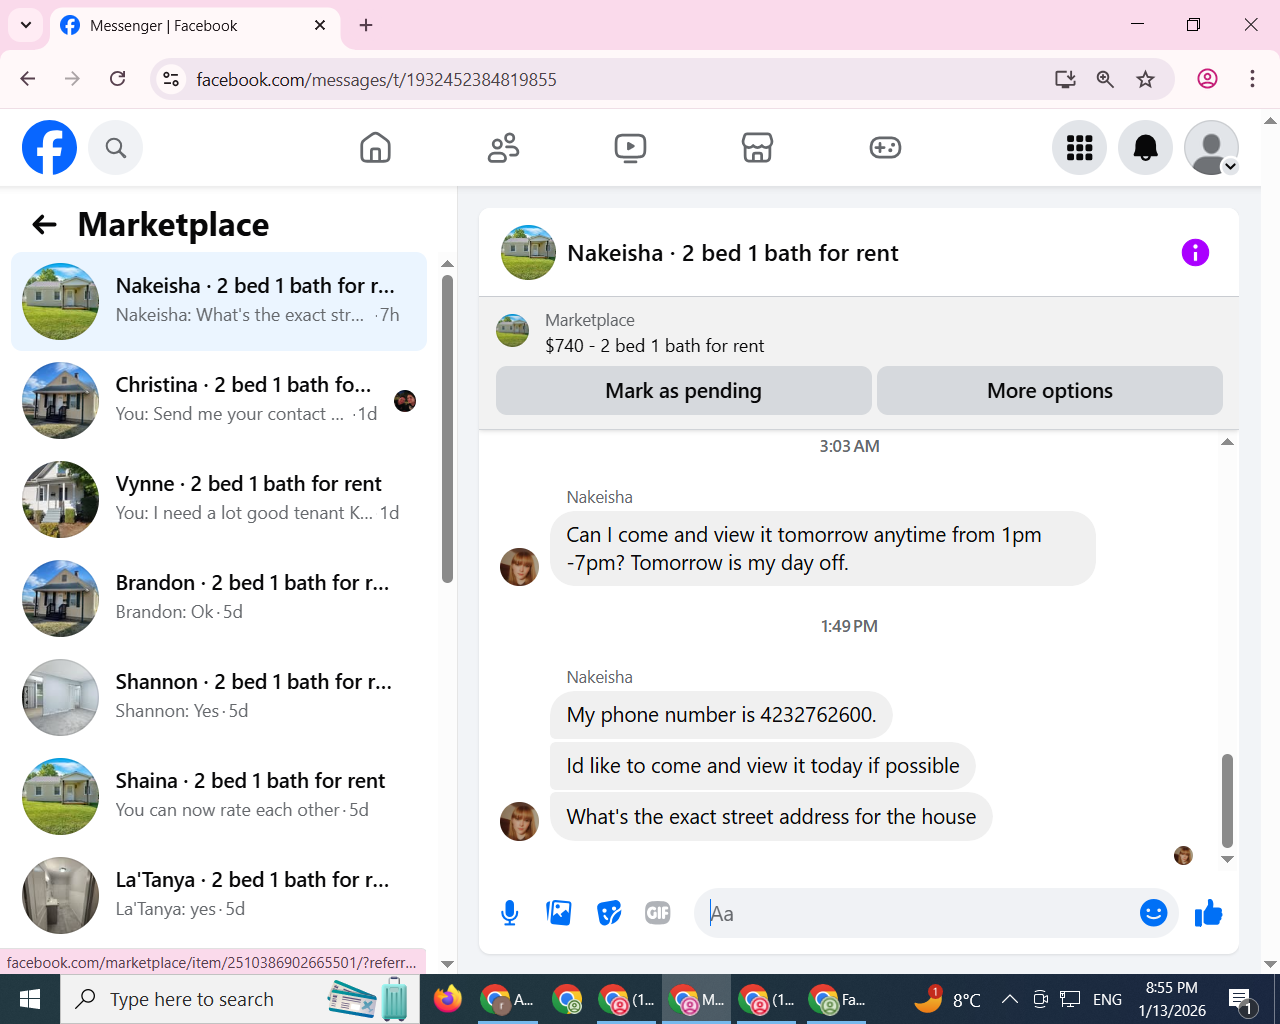Click the conversation list scrollbar
Viewport: 1280px width, 1024px height.
pyautogui.click(x=447, y=428)
